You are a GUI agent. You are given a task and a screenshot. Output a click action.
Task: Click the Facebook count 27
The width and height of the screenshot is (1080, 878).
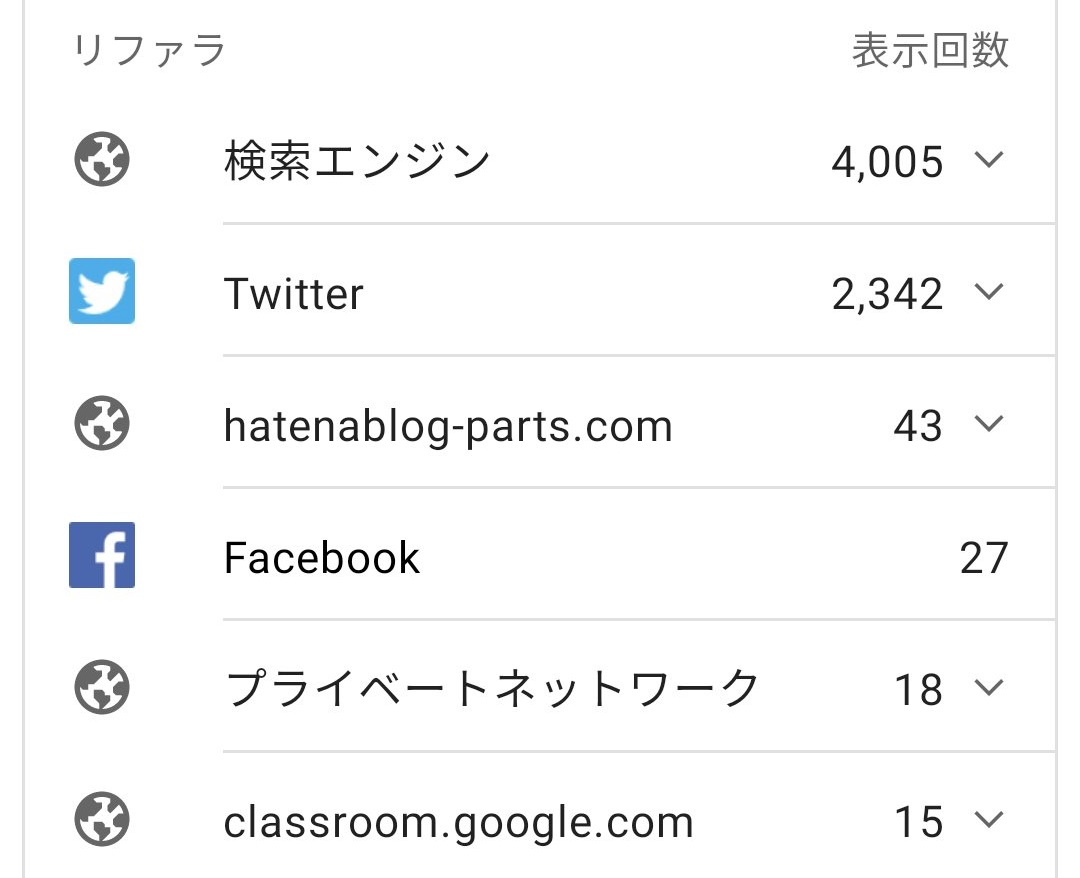pos(984,558)
